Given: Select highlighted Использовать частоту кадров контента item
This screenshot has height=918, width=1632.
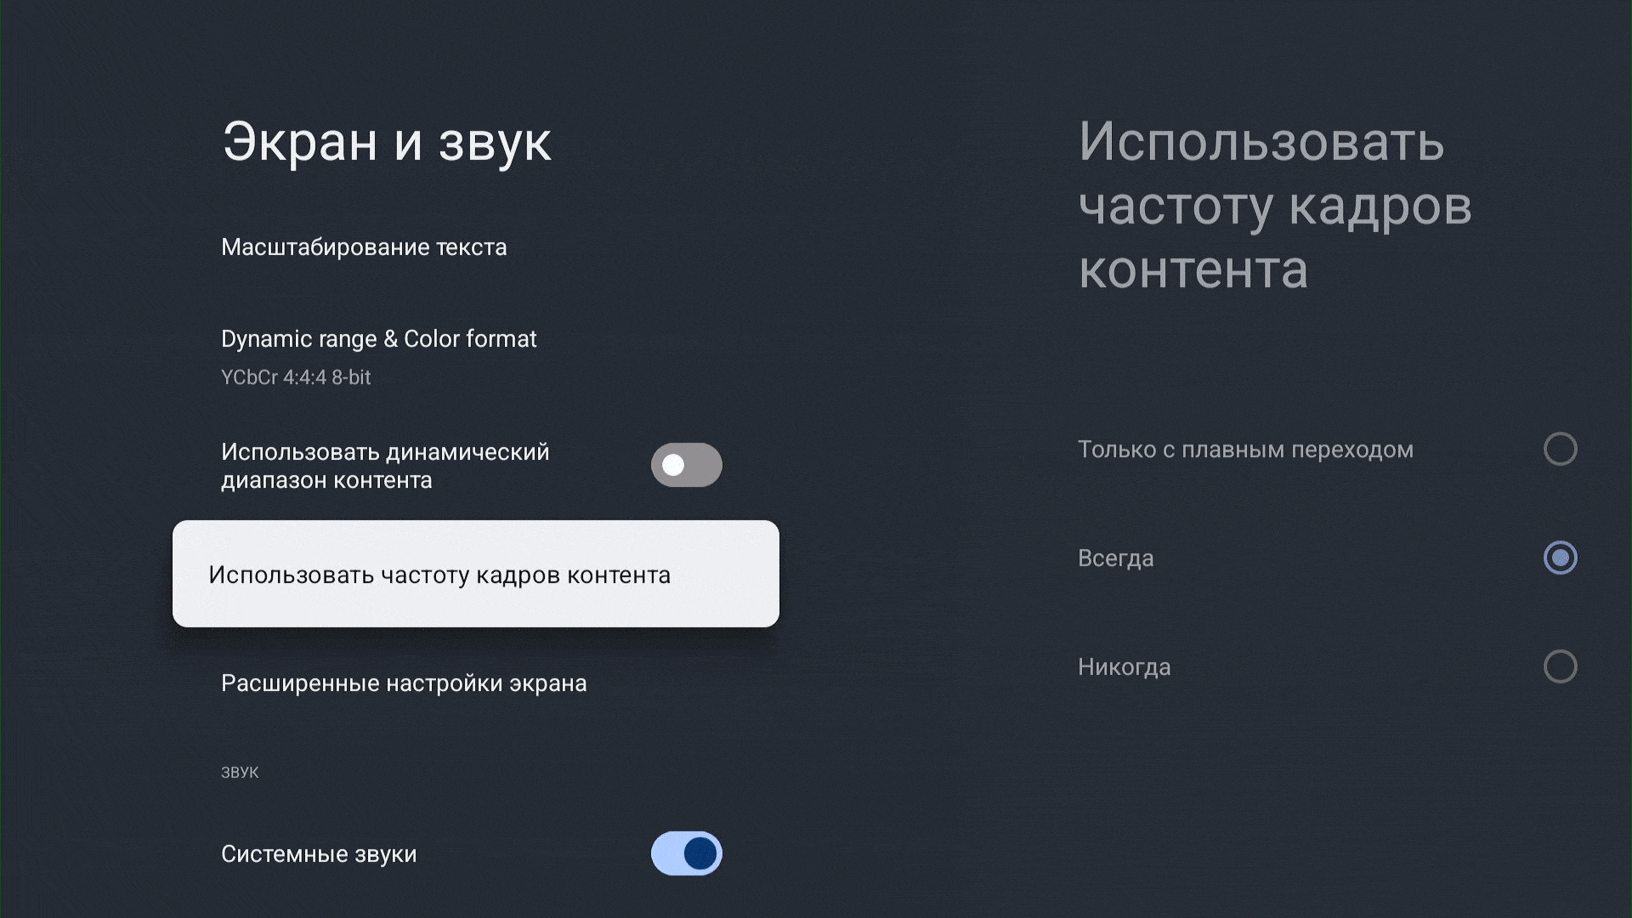Looking at the screenshot, I should click(x=475, y=574).
